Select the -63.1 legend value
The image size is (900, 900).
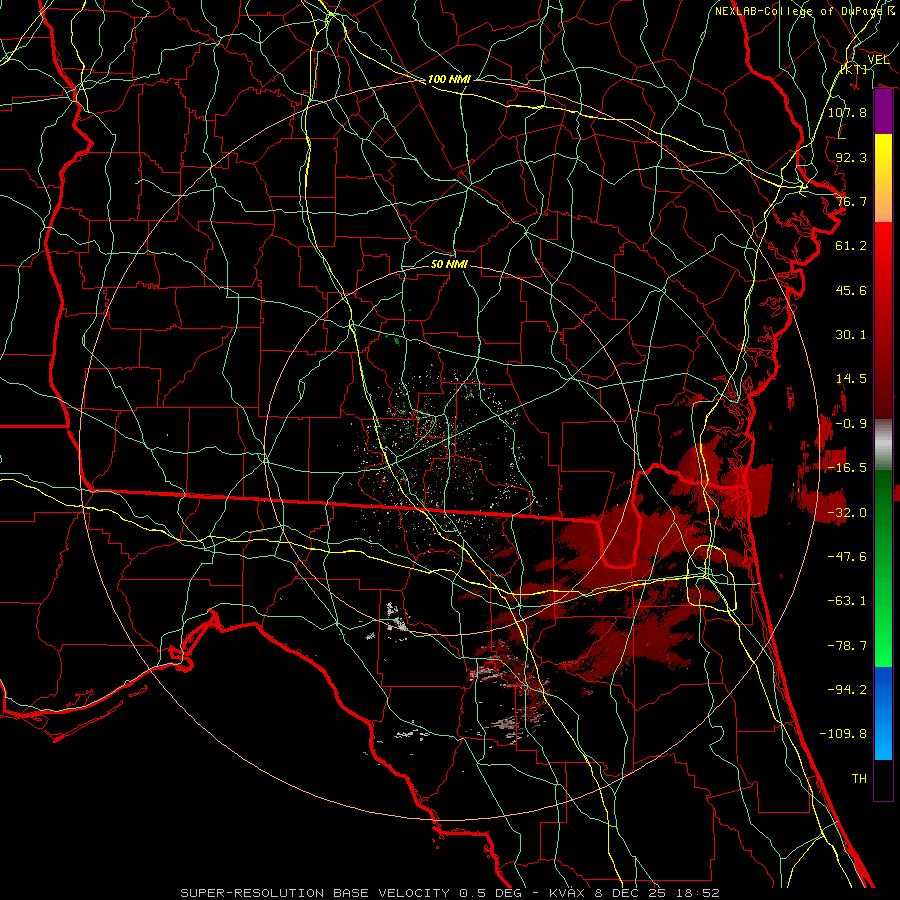pos(847,601)
